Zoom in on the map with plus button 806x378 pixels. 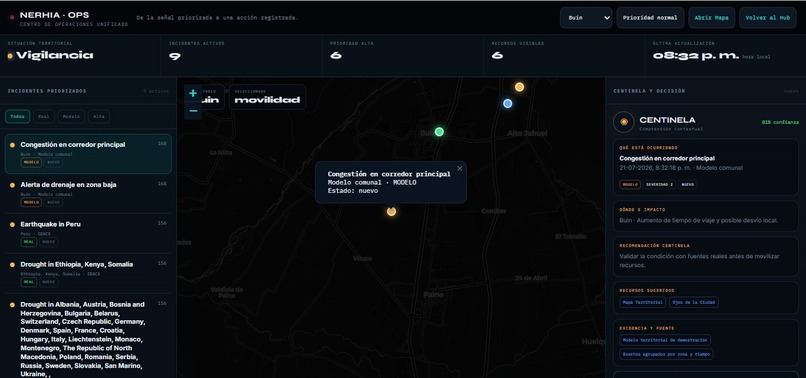point(193,93)
